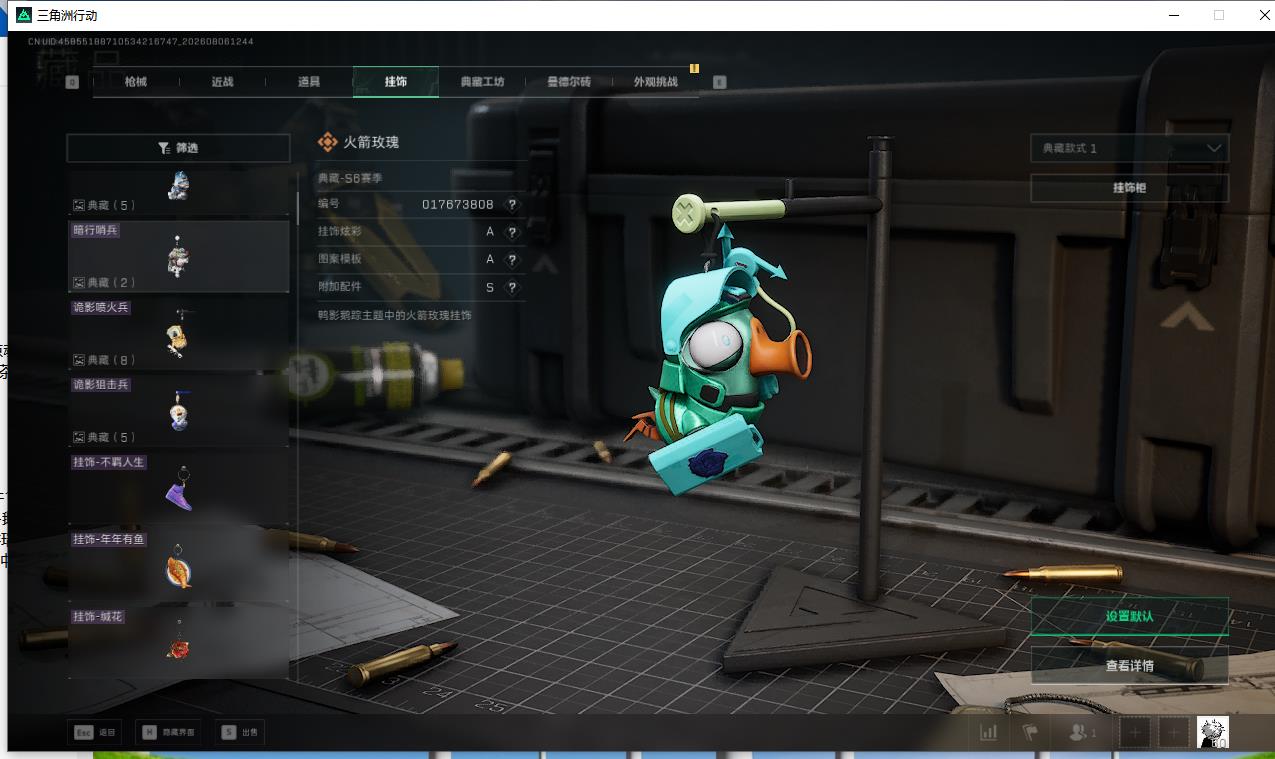Switch to the 枪械 tab
Screen dimensions: 1275x759
[136, 82]
